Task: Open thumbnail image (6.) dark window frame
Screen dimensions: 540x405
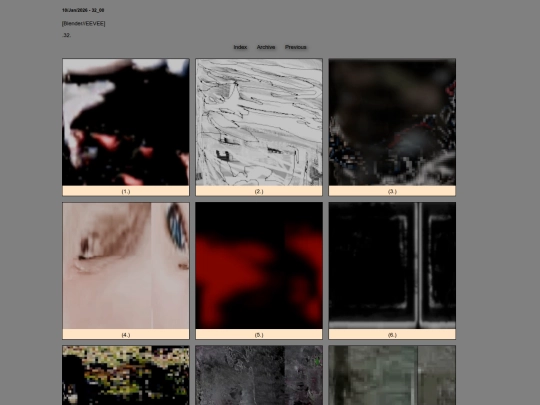Action: [392, 266]
